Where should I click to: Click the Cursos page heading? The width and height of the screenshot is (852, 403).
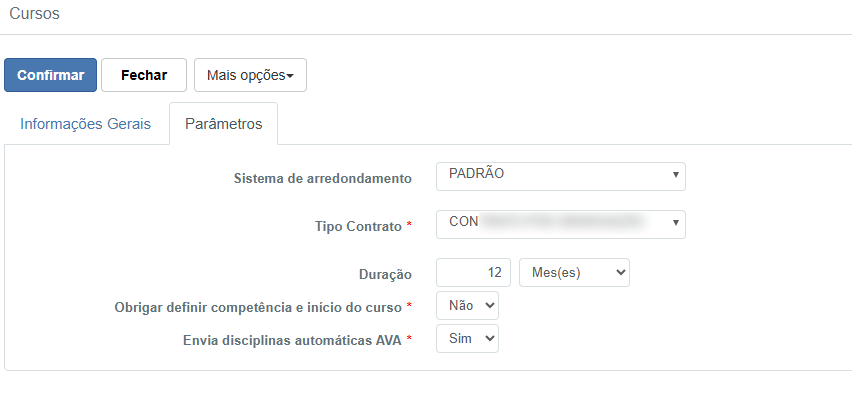34,14
